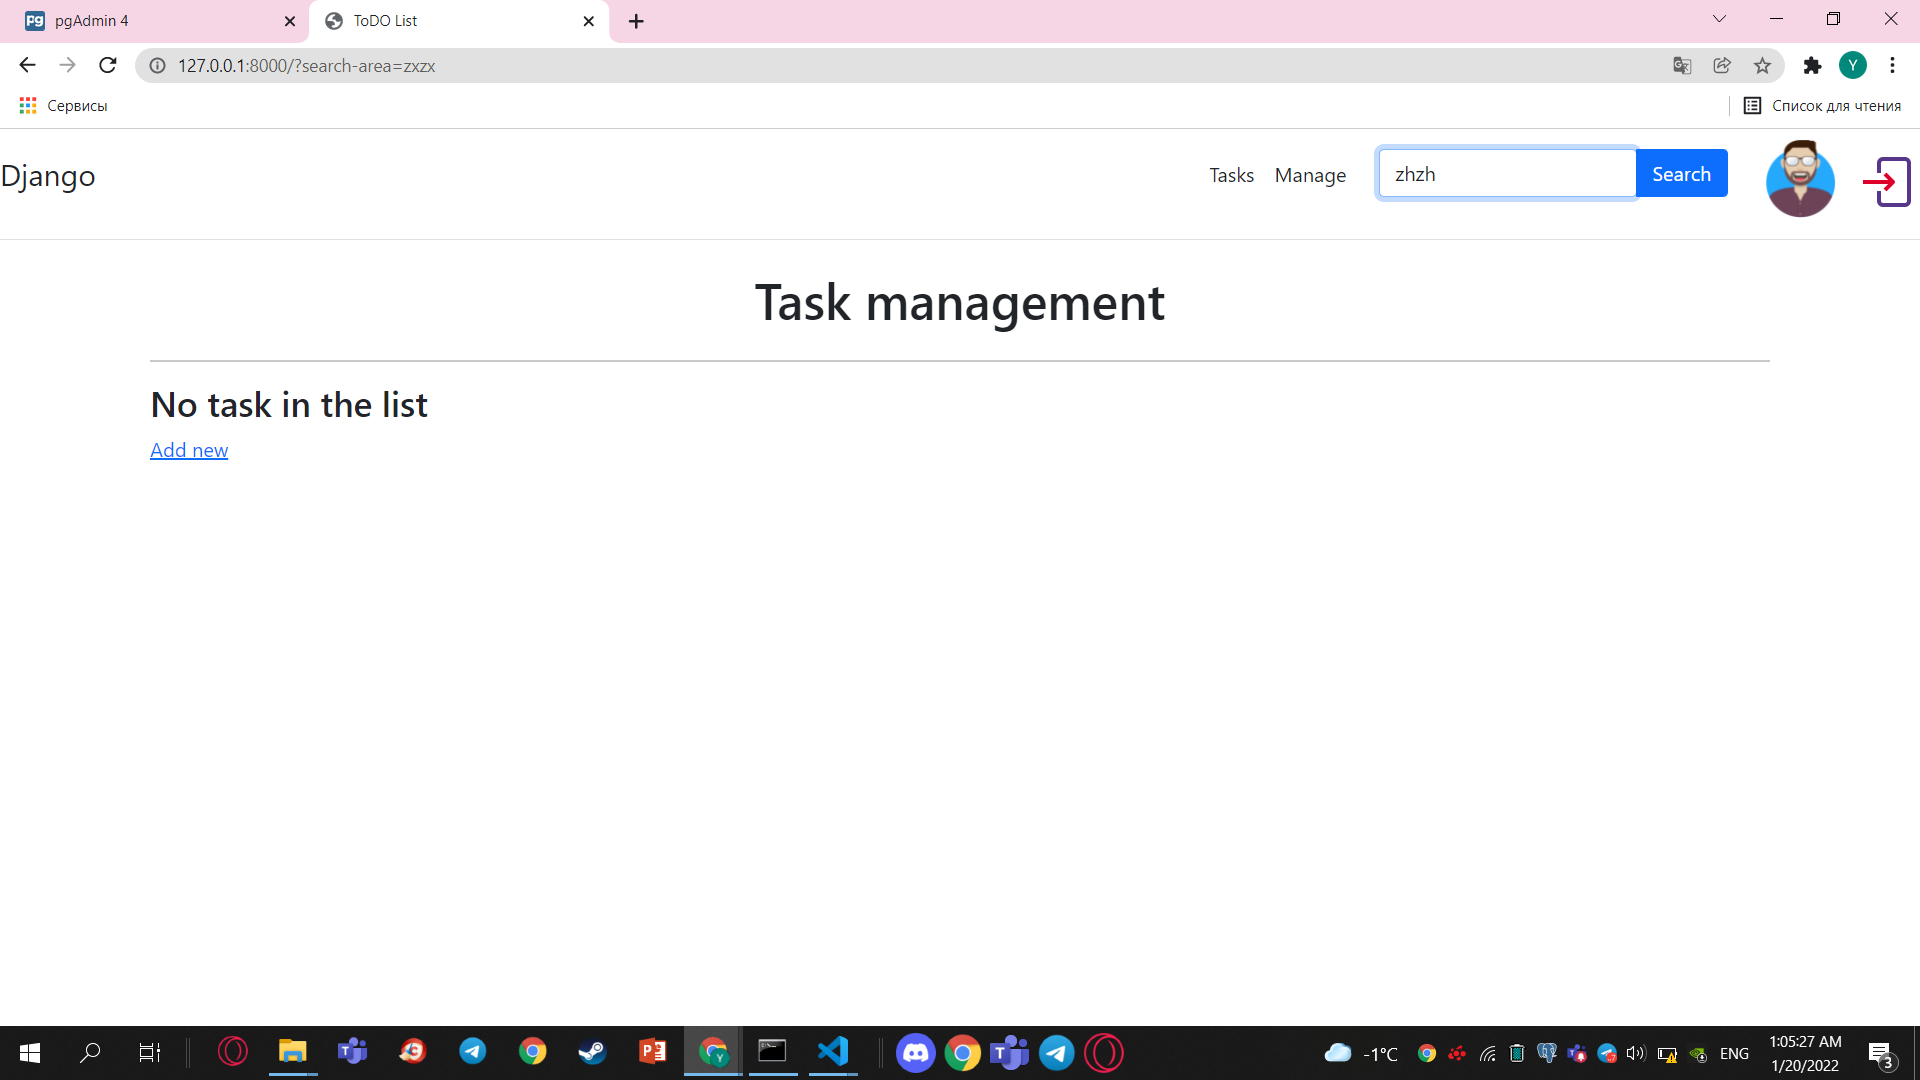The image size is (1920, 1080).
Task: Go to Django brand home link
Action: pyautogui.click(x=48, y=176)
